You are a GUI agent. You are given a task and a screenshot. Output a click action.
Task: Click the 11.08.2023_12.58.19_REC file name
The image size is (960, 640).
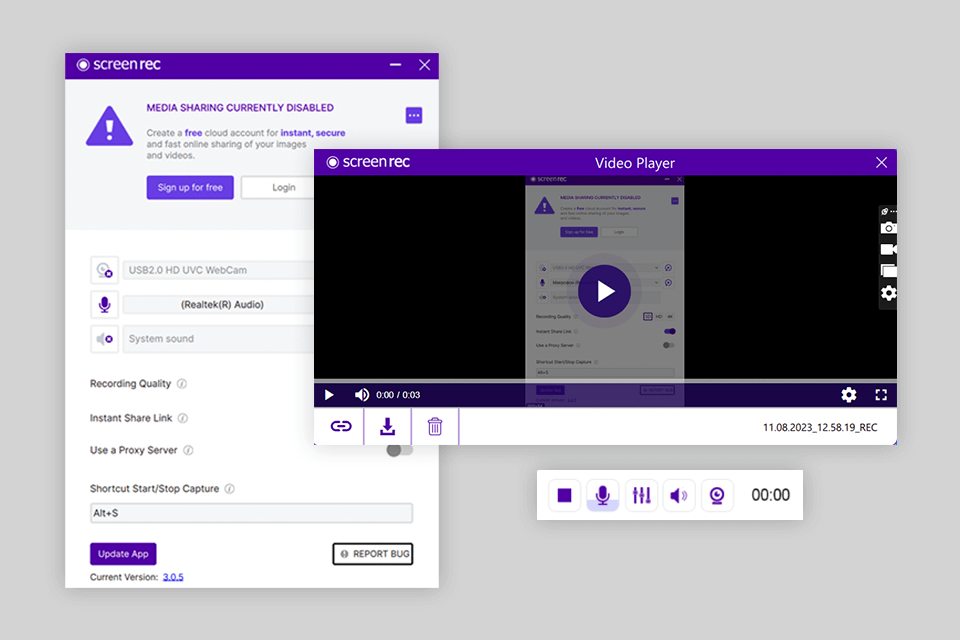point(820,427)
